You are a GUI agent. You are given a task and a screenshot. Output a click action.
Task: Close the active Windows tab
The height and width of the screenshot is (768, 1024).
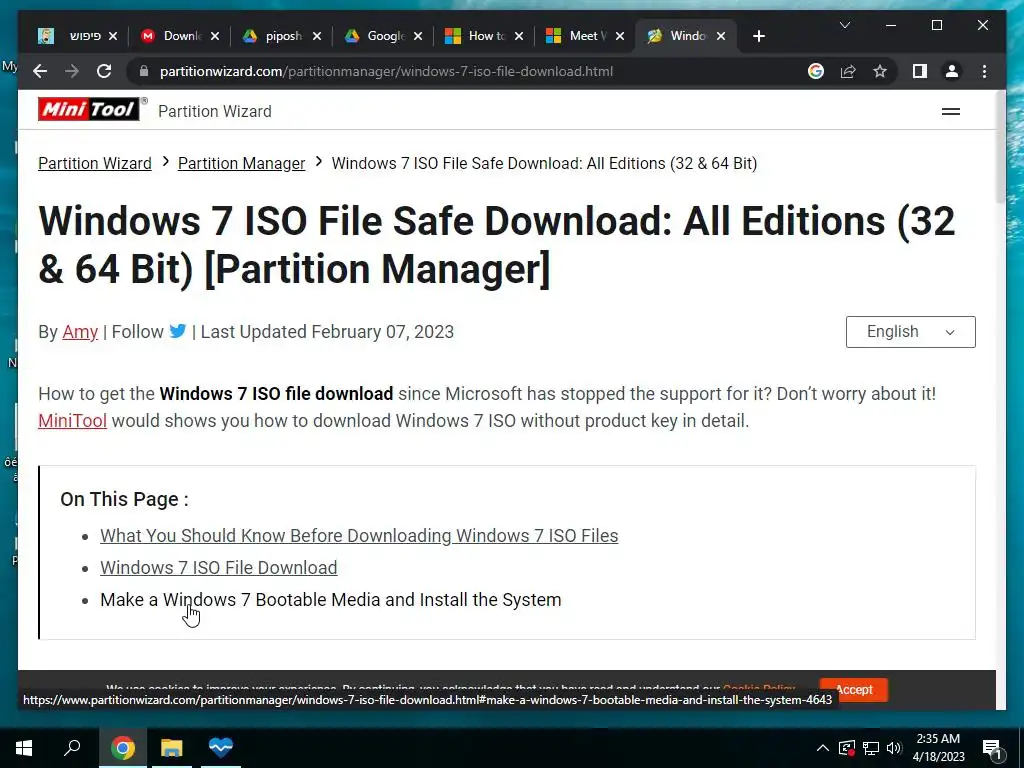pos(721,36)
